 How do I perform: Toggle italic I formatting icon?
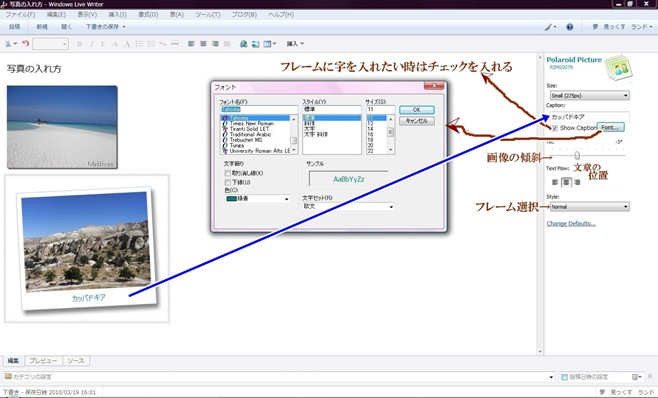coord(91,44)
